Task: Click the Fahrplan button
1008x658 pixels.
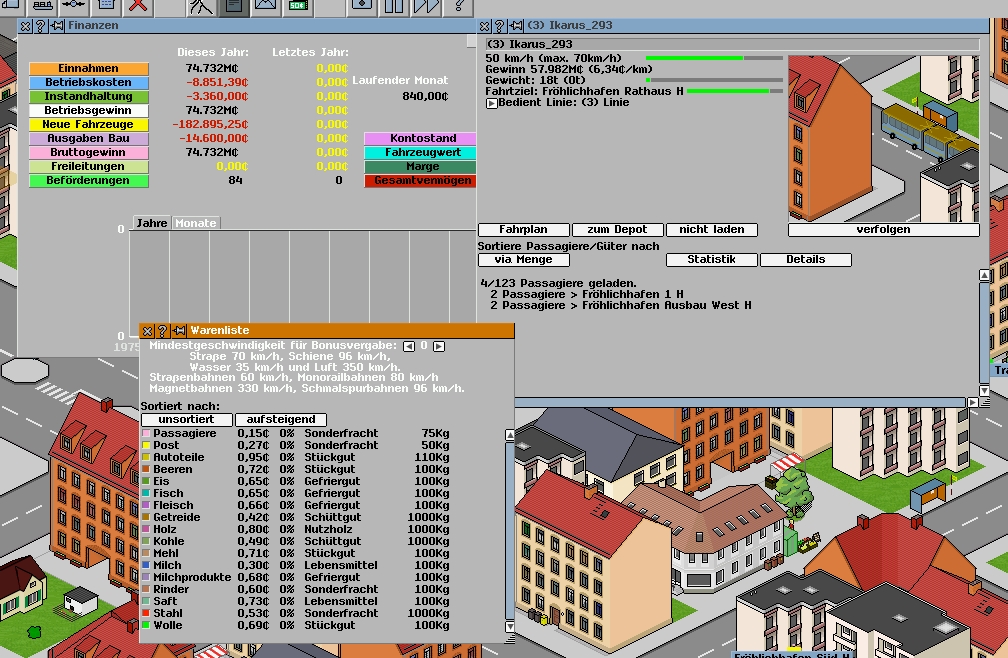Action: coord(525,230)
